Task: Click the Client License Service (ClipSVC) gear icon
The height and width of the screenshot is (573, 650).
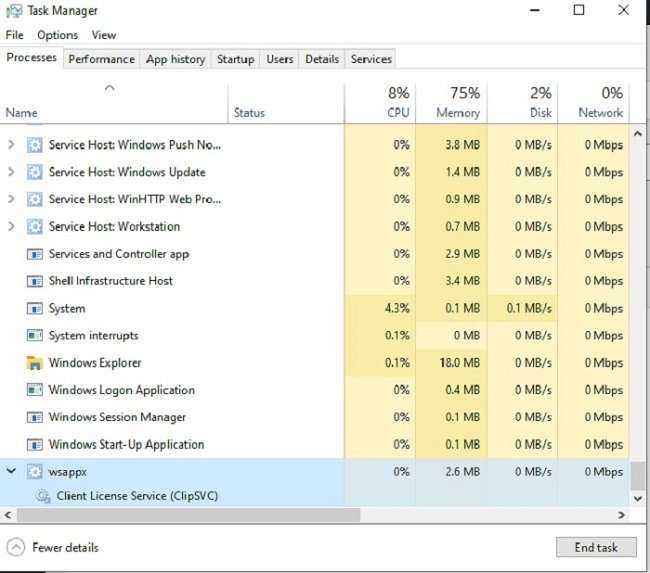Action: pos(43,496)
